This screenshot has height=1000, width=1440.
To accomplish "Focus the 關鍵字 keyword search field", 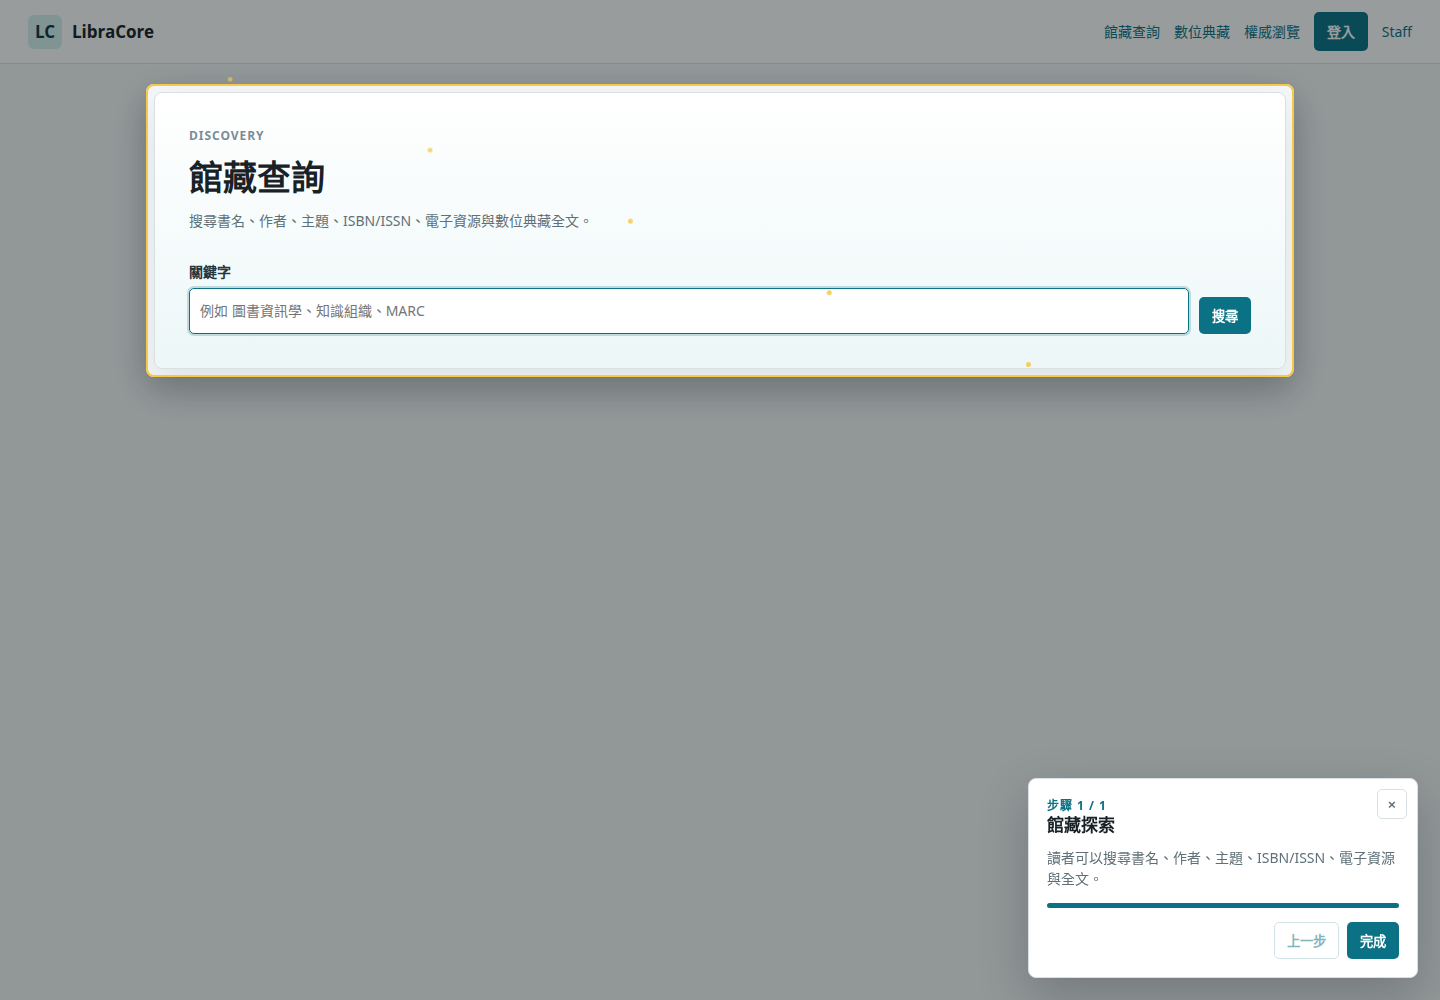I will coord(689,311).
